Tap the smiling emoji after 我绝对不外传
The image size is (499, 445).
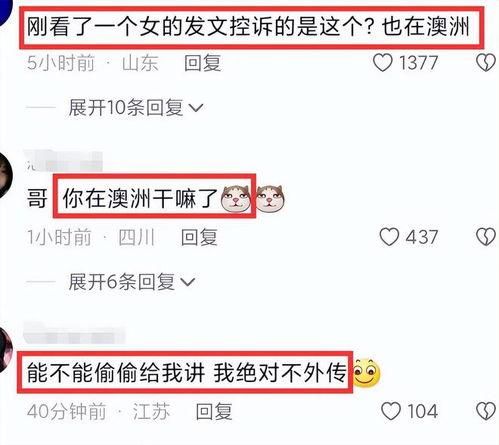coord(366,373)
